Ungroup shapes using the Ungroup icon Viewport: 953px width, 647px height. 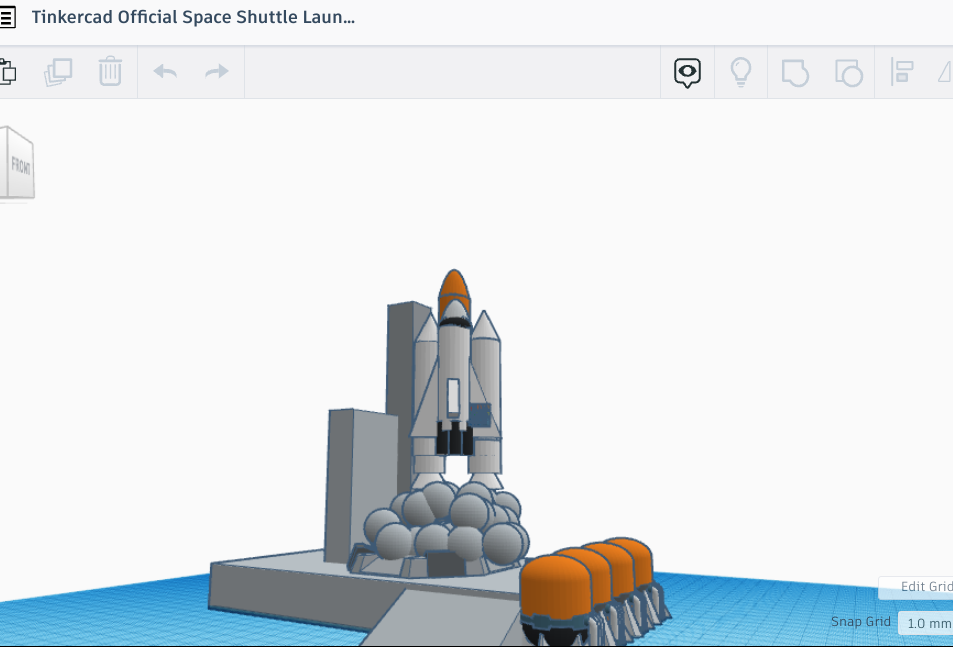pyautogui.click(x=849, y=72)
